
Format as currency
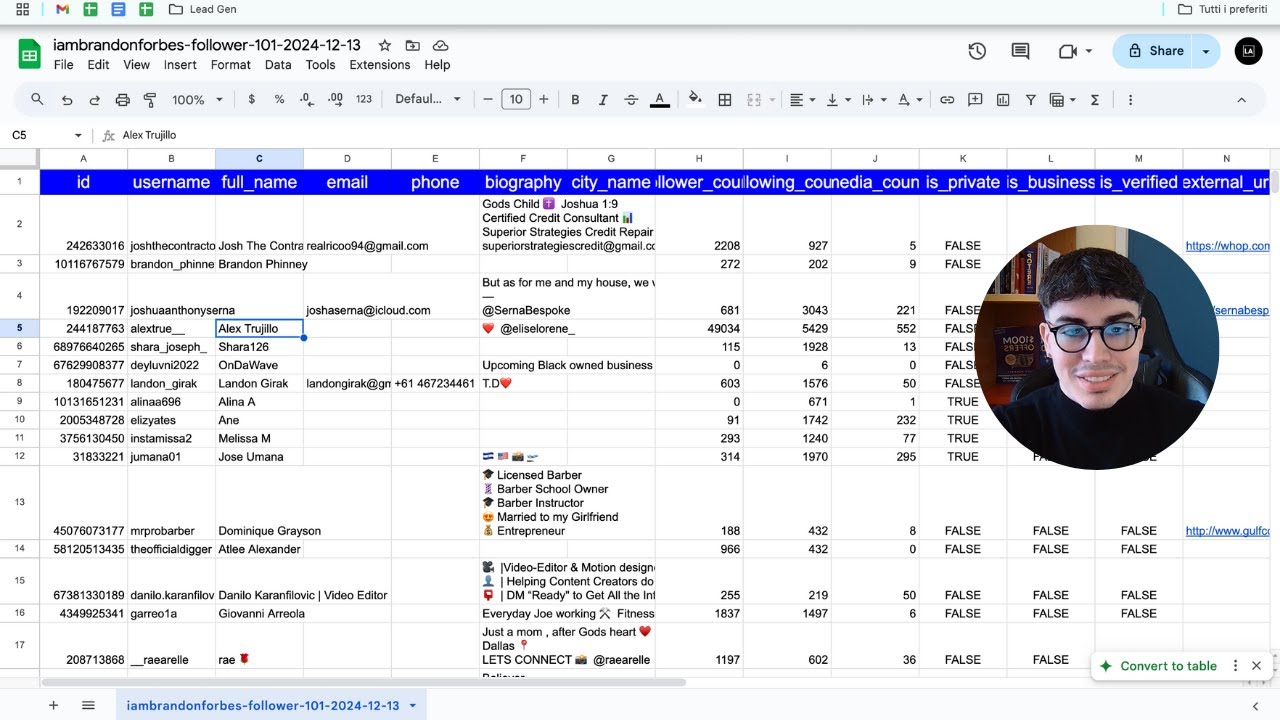click(x=251, y=100)
